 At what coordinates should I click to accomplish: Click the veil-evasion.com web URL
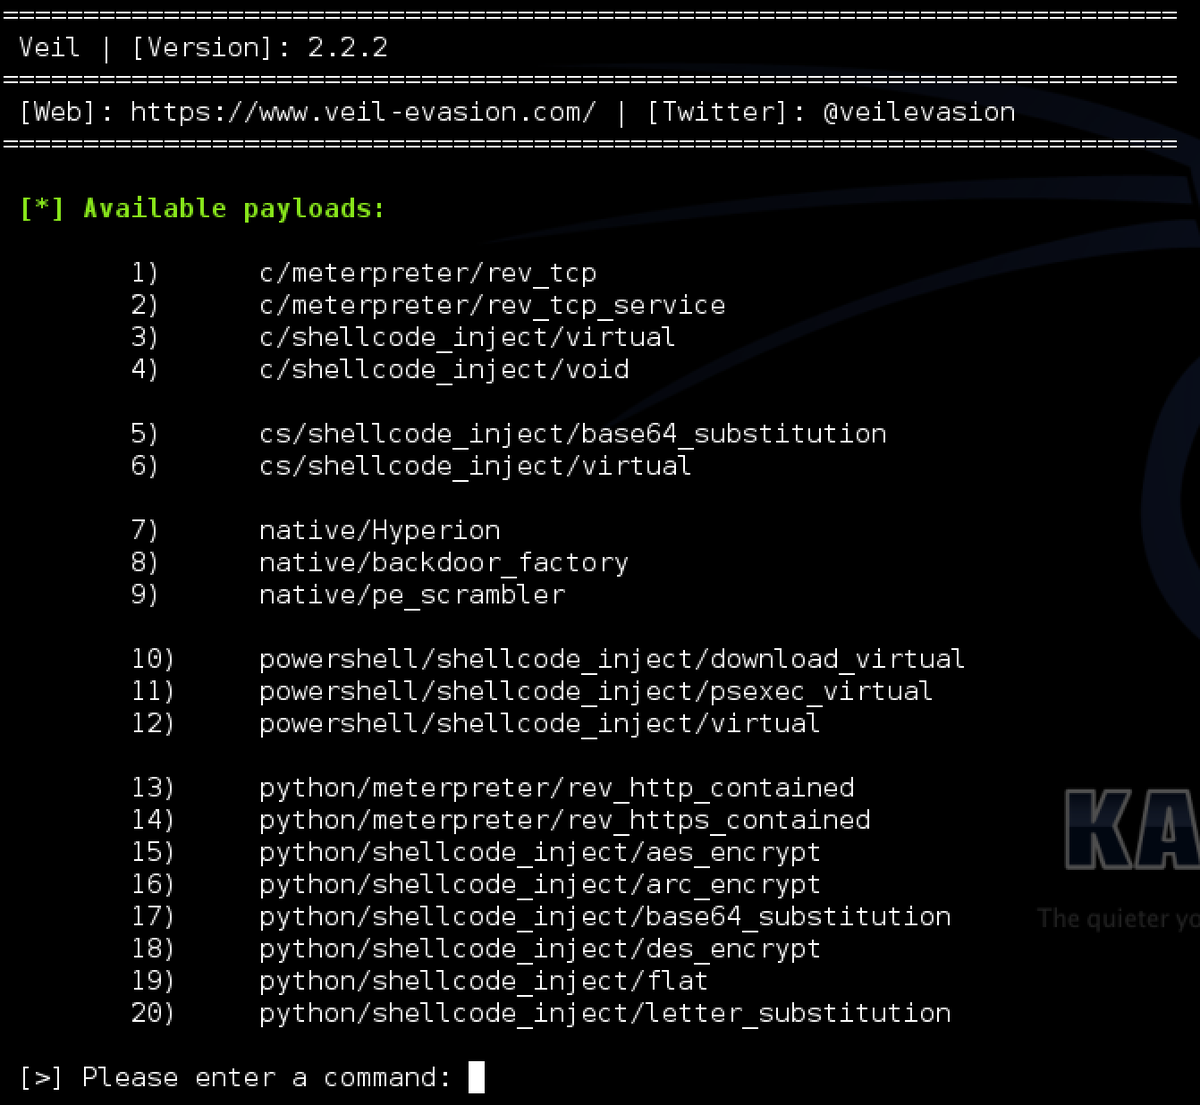click(x=363, y=112)
